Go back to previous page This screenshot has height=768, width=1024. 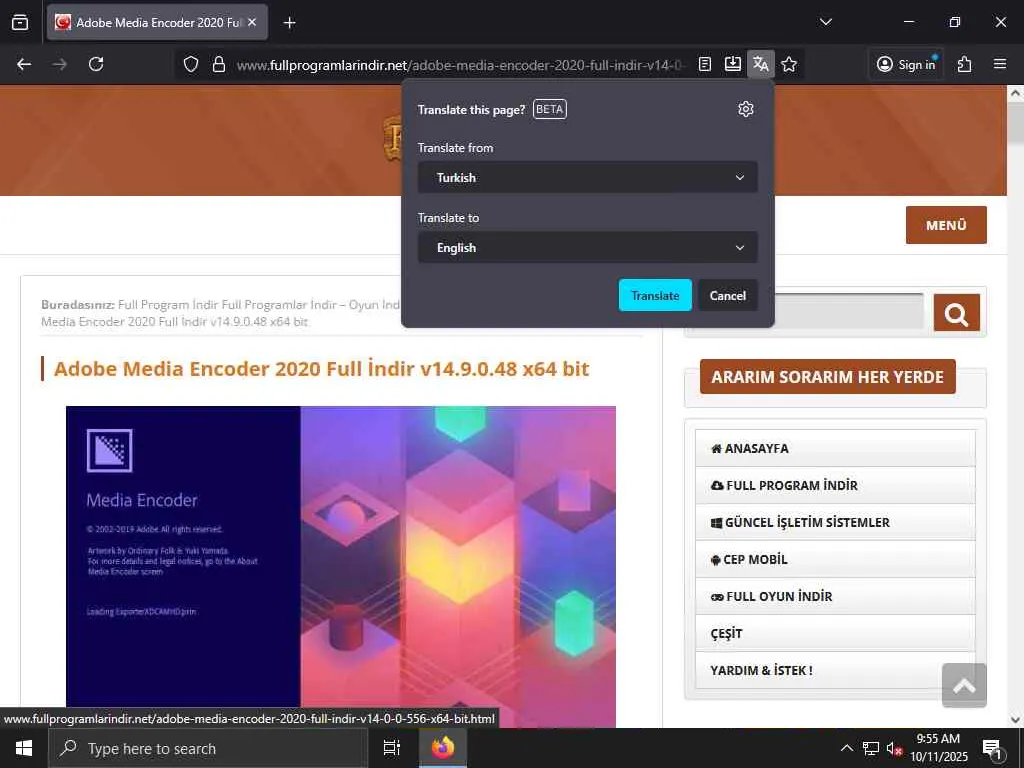tap(24, 64)
